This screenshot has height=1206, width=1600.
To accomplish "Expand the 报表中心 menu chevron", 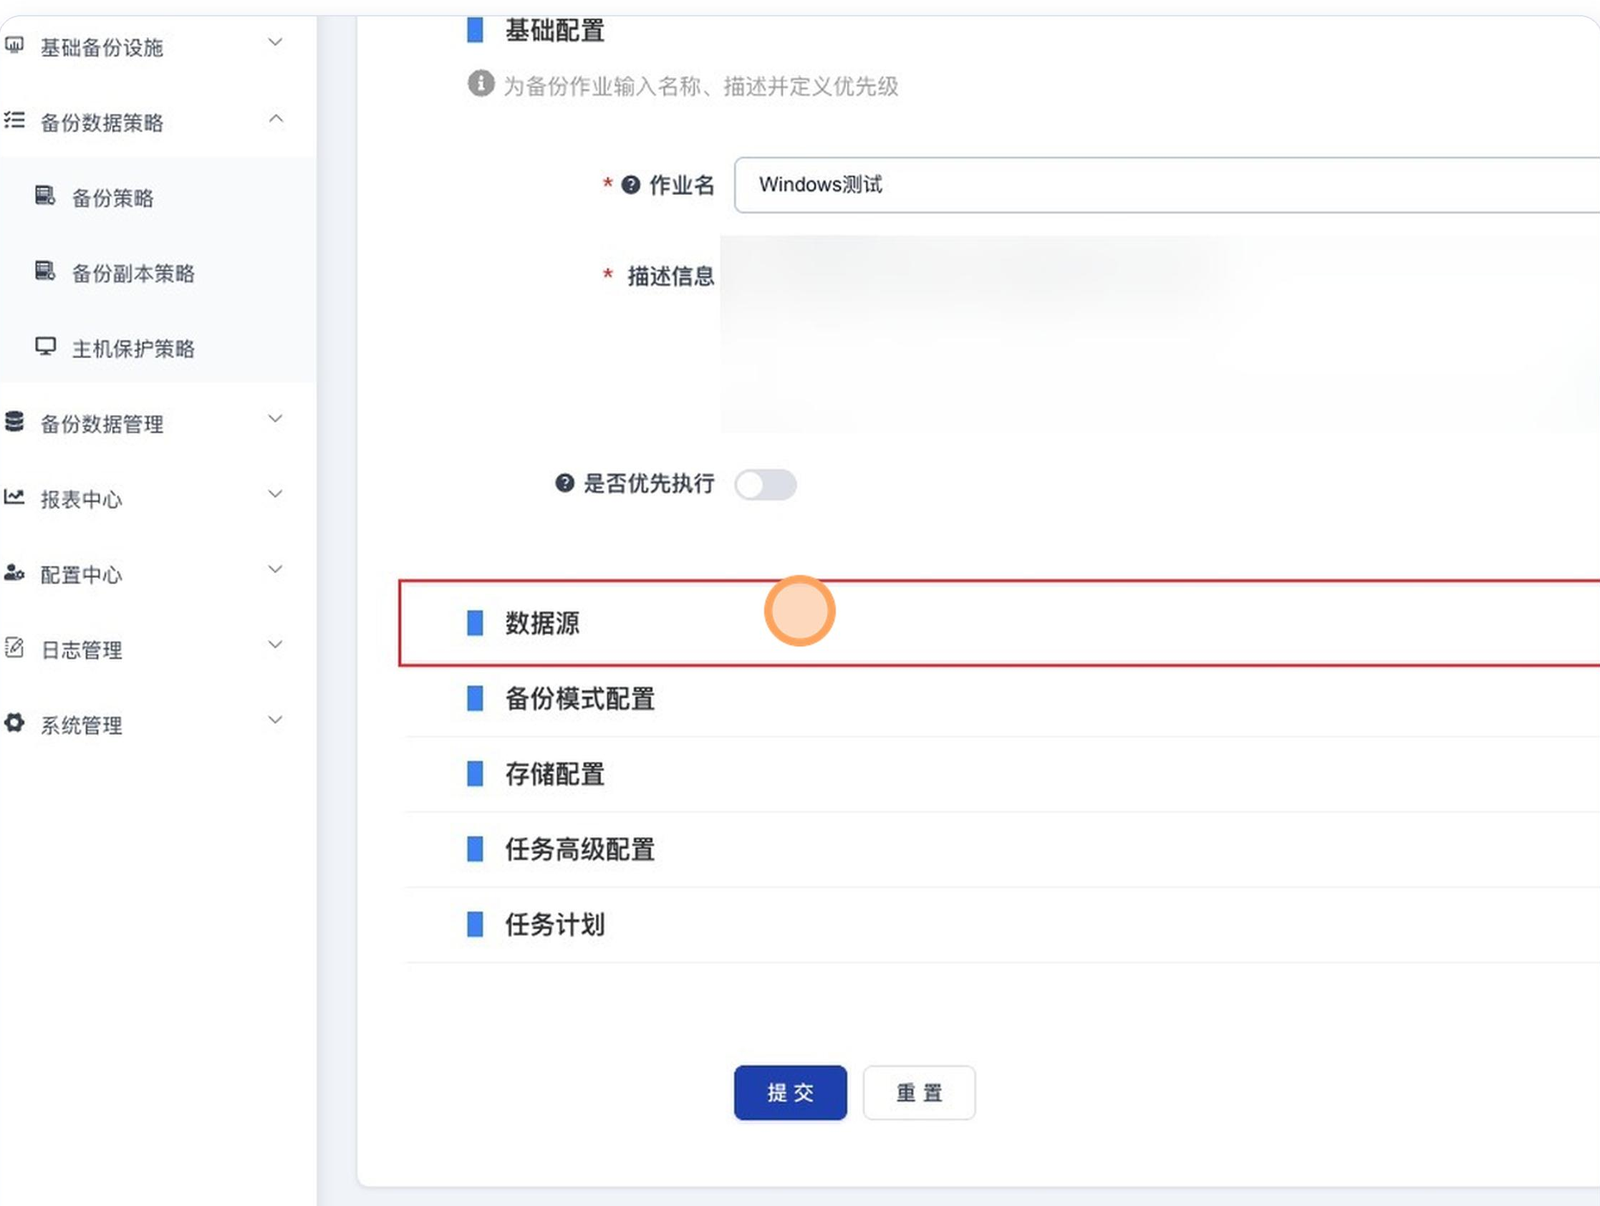I will pos(276,494).
